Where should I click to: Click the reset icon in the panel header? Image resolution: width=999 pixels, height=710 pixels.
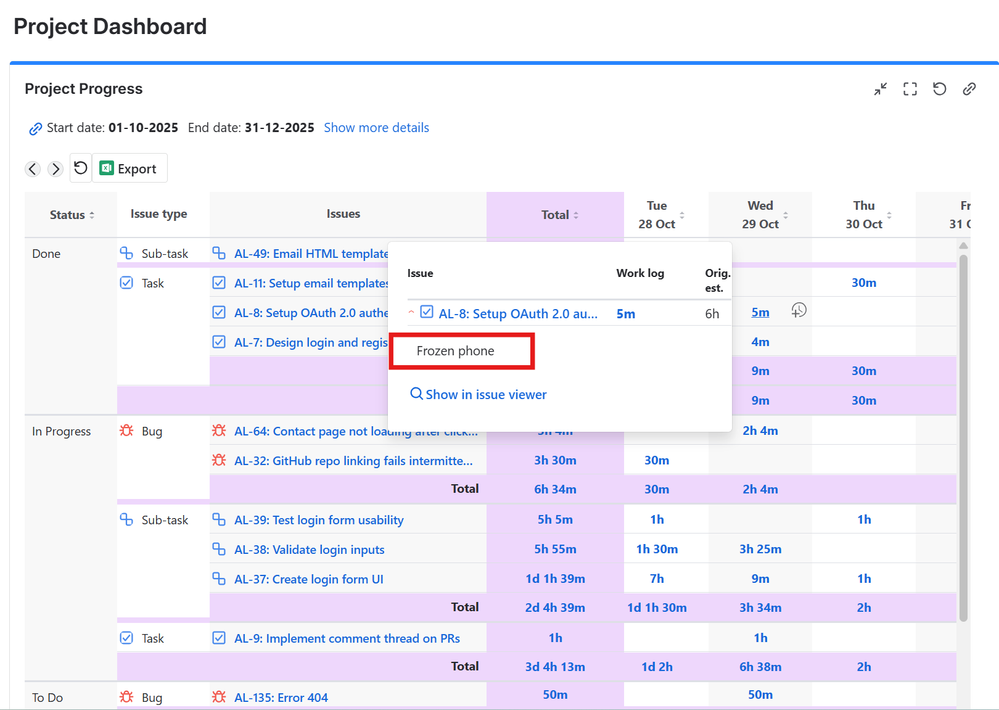click(939, 89)
